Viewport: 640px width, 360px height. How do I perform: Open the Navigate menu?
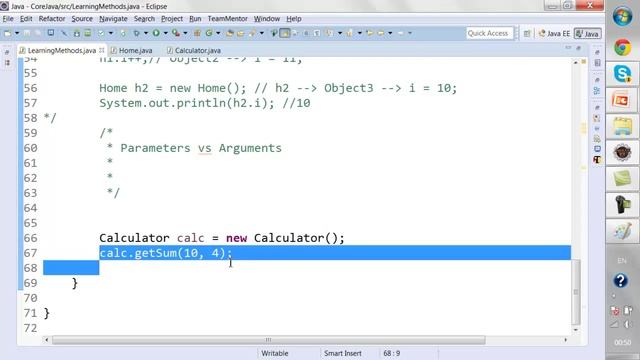(x=113, y=19)
